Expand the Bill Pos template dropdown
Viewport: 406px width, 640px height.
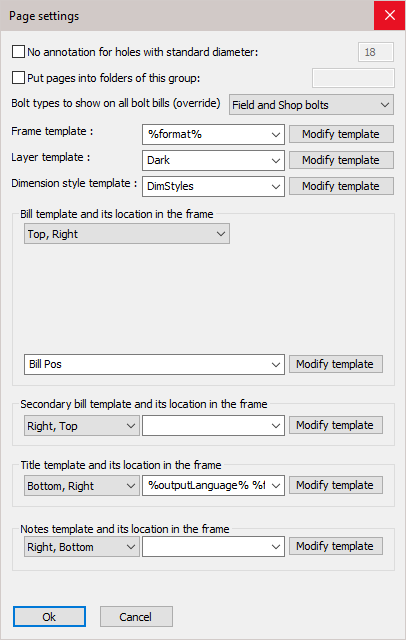tap(154, 364)
